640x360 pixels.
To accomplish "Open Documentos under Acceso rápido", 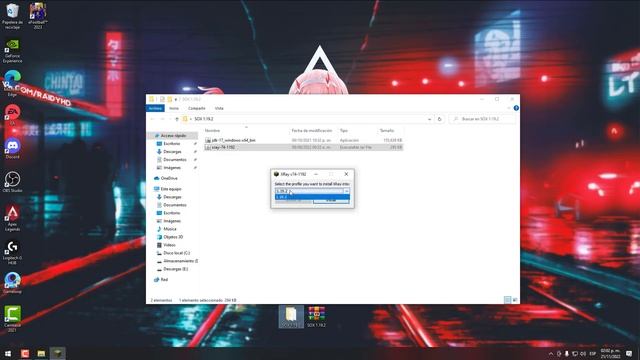I will (x=175, y=160).
